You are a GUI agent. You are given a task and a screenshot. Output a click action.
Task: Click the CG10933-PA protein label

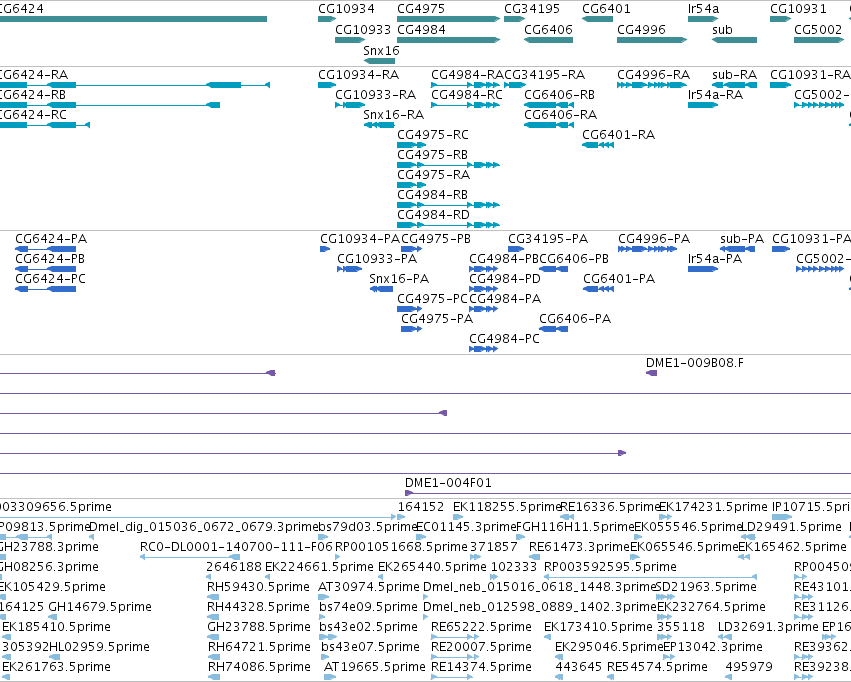pyautogui.click(x=377, y=259)
